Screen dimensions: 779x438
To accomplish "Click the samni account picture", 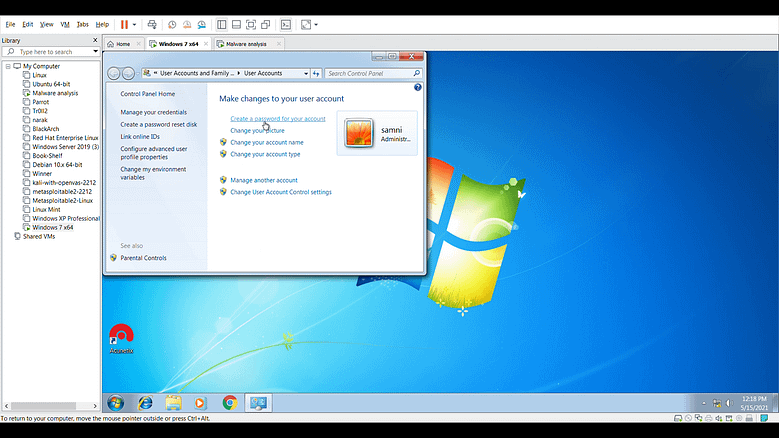I will point(359,133).
